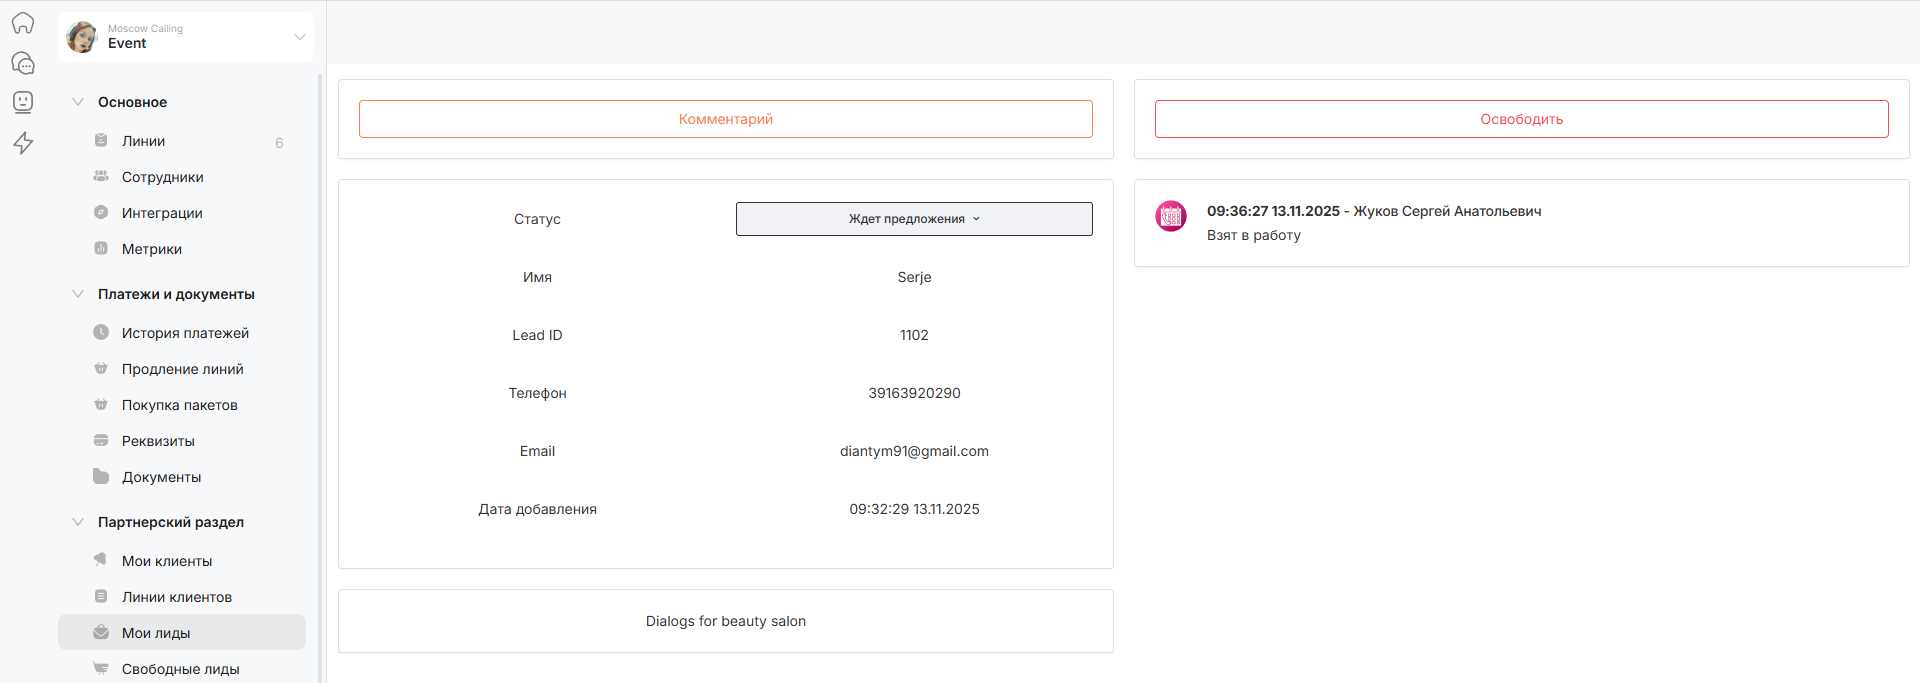Screen dimensions: 1920x683
Task: Open Метрики from the sidebar
Action: pyautogui.click(x=152, y=249)
